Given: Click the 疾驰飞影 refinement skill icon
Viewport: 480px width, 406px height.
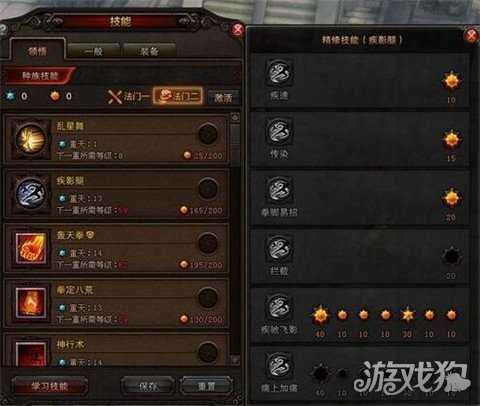Looking at the screenshot, I should click(x=279, y=306).
